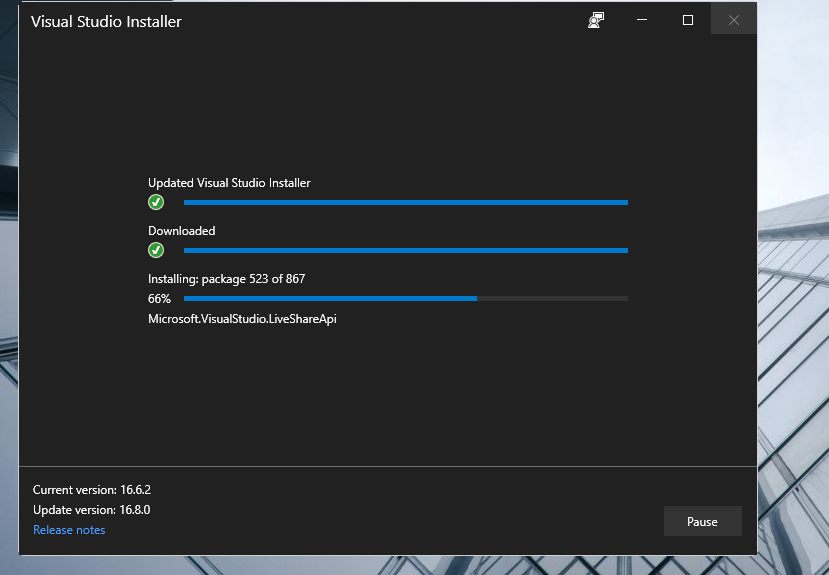Open the feedback icon in title bar
Image resolution: width=829 pixels, height=575 pixels.
596,20
